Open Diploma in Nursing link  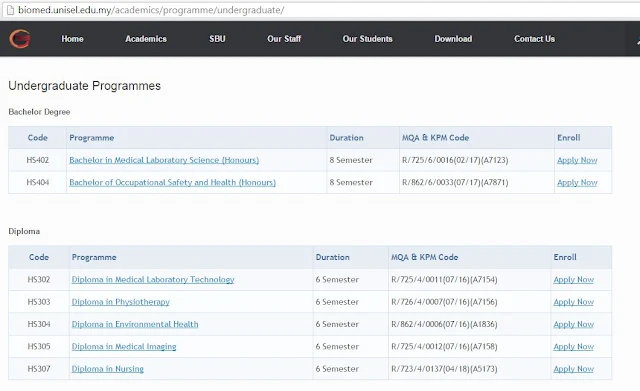coord(107,369)
